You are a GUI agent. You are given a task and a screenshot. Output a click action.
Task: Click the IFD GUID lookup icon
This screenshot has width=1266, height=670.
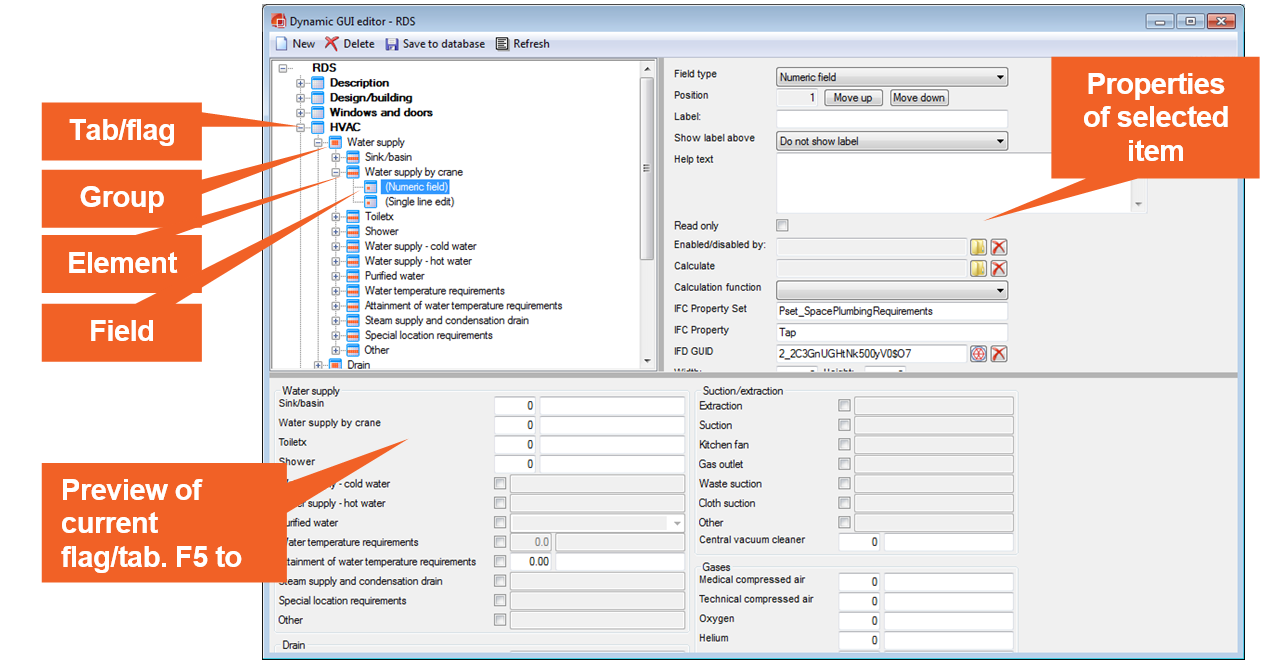click(x=978, y=353)
